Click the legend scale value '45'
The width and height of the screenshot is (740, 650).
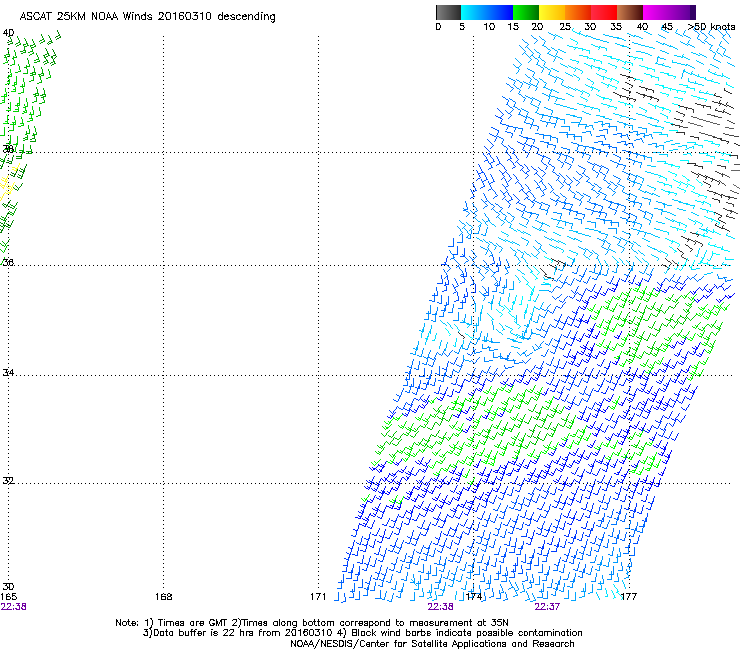point(667,27)
